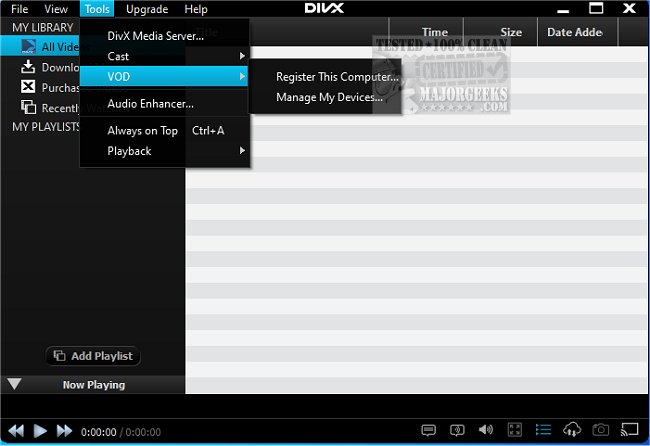Open the View menu
This screenshot has width=650, height=446.
(x=56, y=9)
